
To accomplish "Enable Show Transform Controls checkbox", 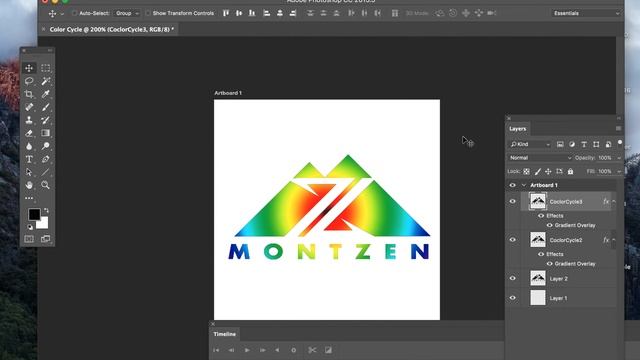I will tap(148, 13).
